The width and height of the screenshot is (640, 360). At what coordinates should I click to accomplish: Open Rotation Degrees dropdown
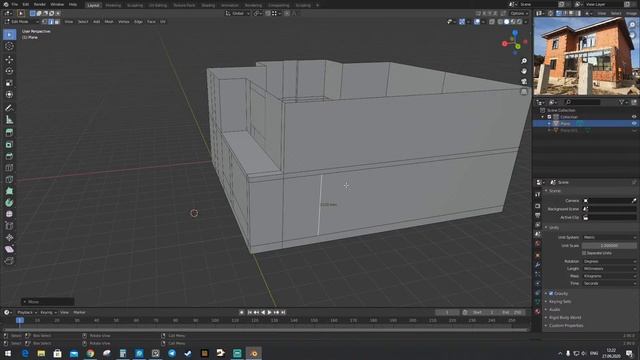pos(609,261)
